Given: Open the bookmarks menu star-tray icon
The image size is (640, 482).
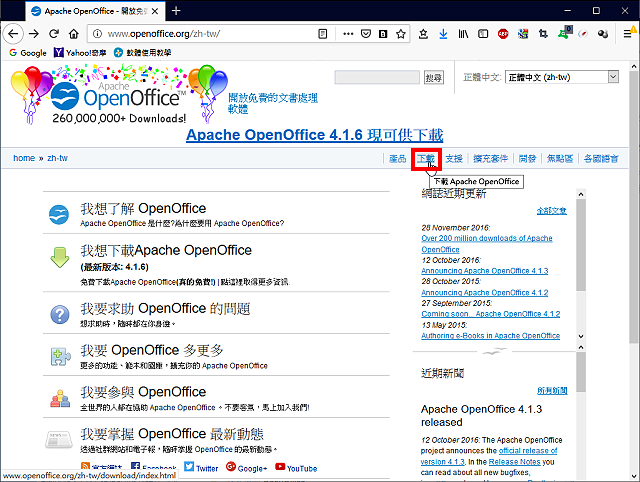Looking at the screenshot, I should pyautogui.click(x=423, y=34).
